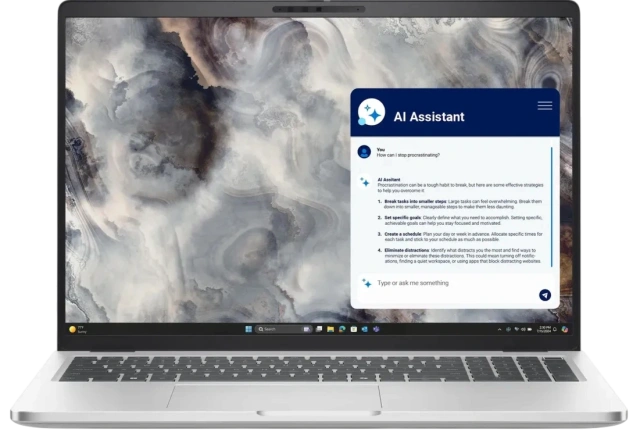This screenshot has height=436, width=640.
Task: Click the taskbar Search box
Action: [284, 329]
